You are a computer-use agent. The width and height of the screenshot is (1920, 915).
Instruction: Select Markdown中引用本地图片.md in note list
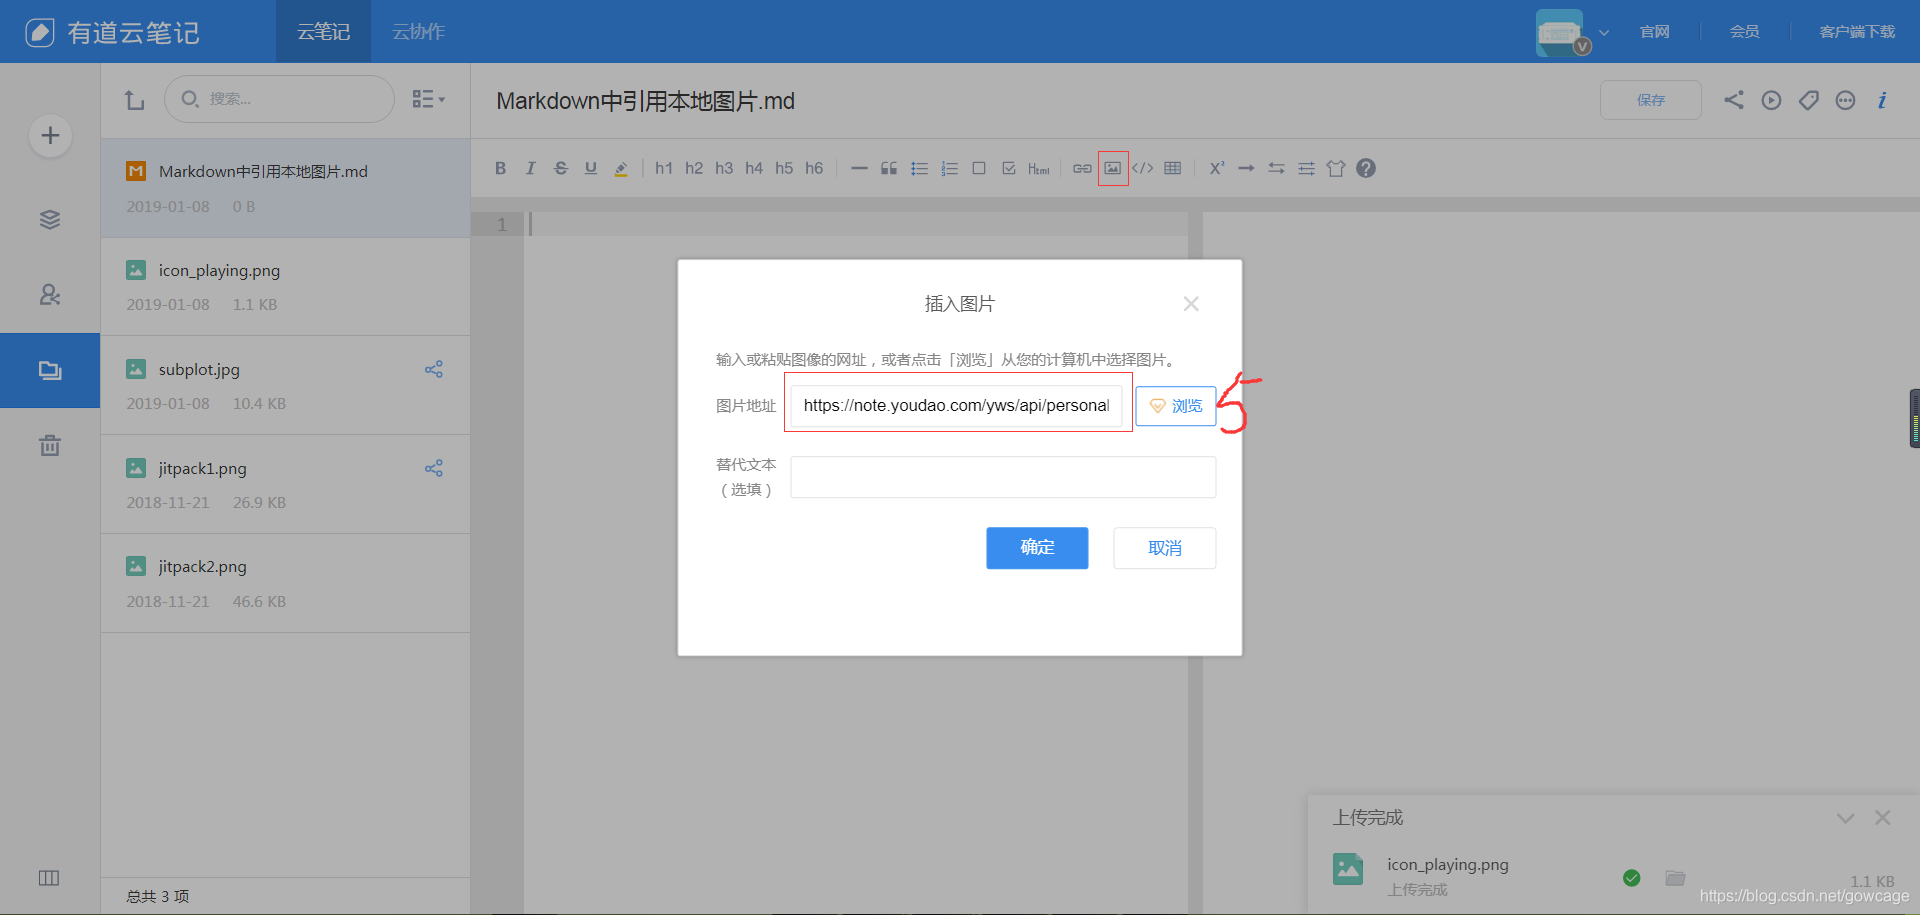pyautogui.click(x=285, y=188)
